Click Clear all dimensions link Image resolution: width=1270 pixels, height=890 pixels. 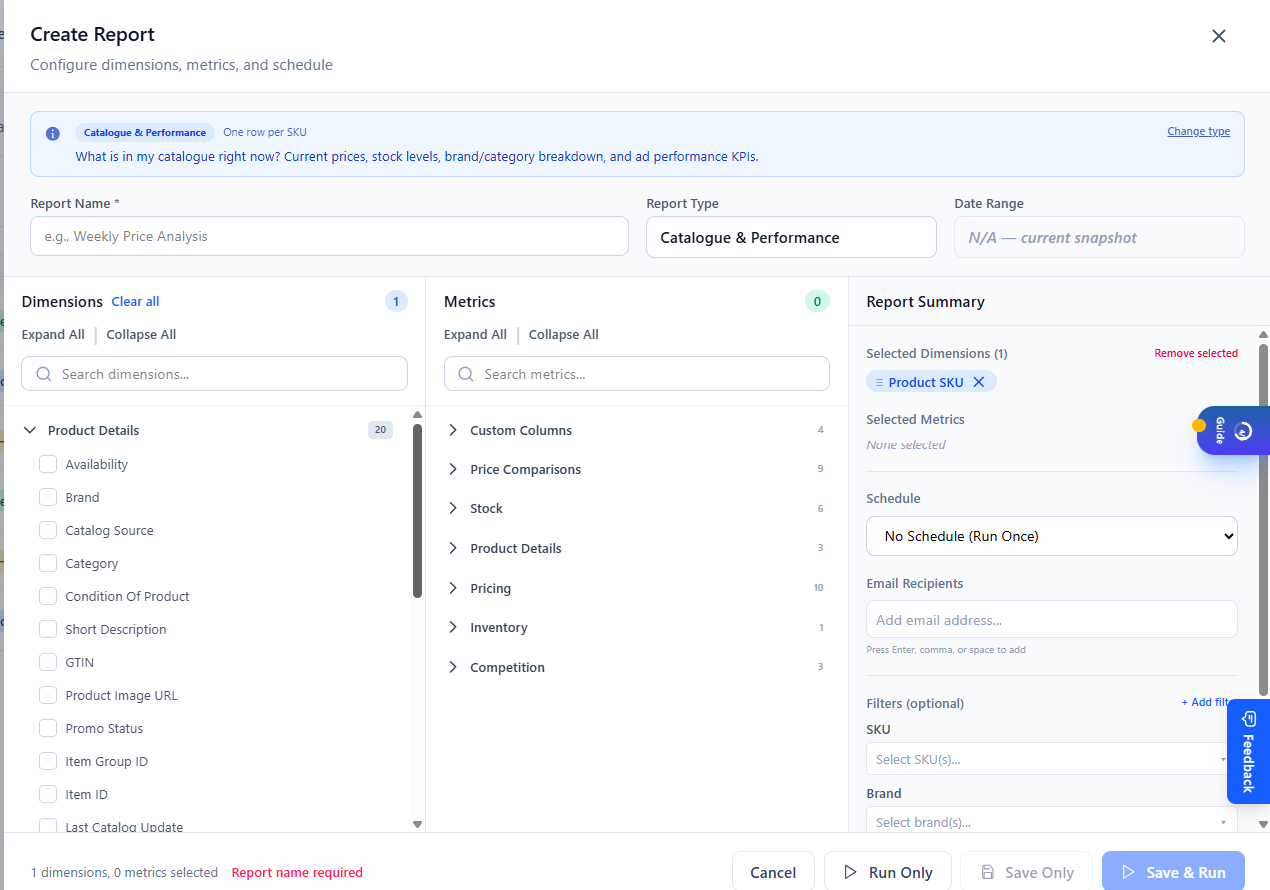(x=135, y=301)
